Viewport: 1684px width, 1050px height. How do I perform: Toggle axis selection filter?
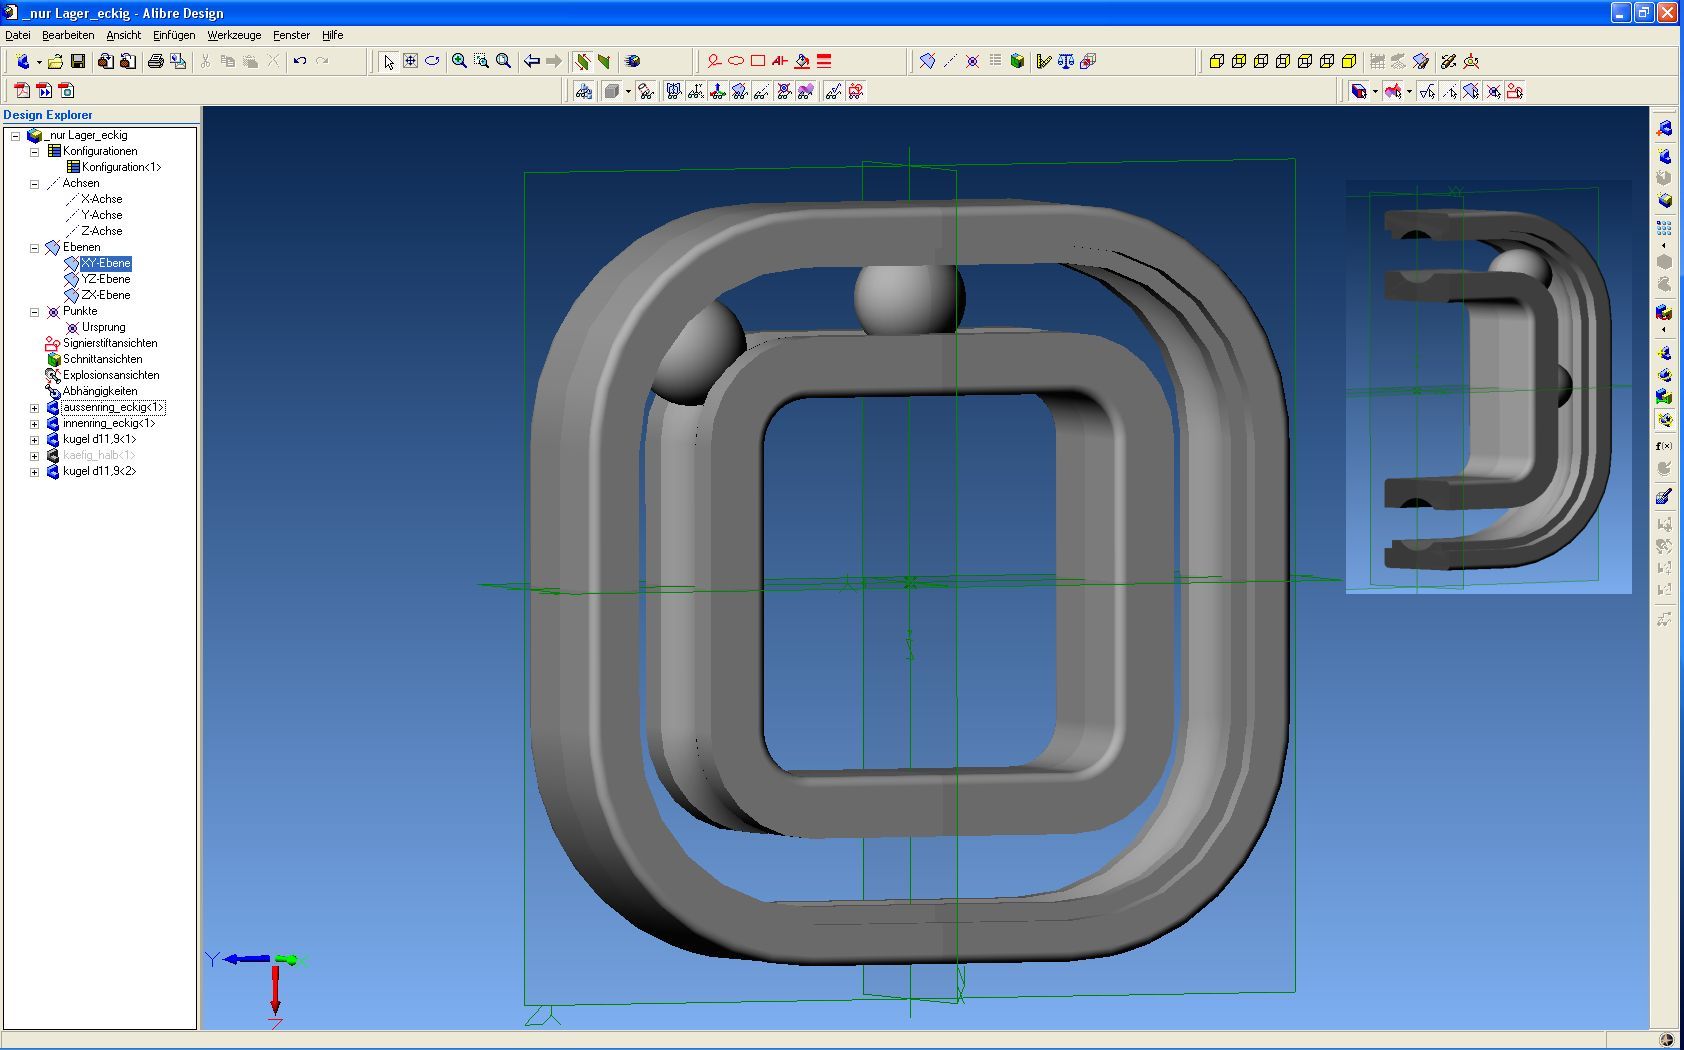(x=1449, y=91)
